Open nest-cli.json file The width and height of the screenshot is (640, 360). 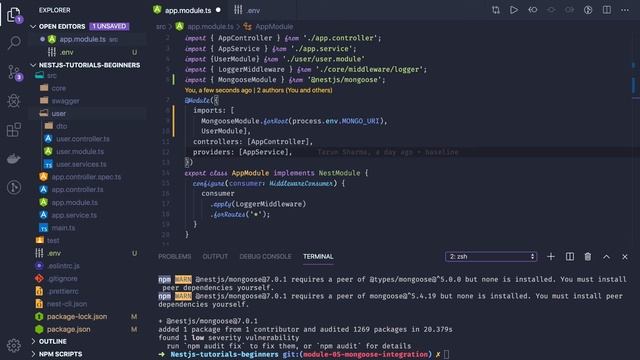[x=67, y=304]
